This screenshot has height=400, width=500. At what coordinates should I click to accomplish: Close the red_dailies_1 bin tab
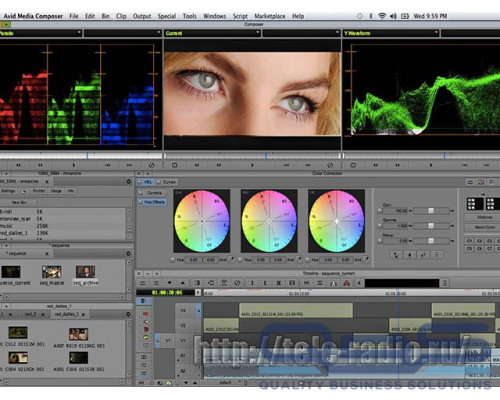coord(83,314)
